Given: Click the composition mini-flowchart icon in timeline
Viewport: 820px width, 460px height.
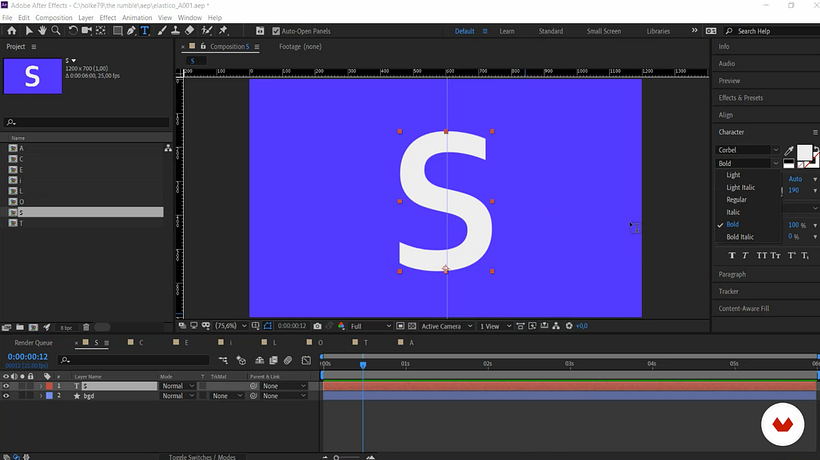Looking at the screenshot, I should [x=223, y=360].
